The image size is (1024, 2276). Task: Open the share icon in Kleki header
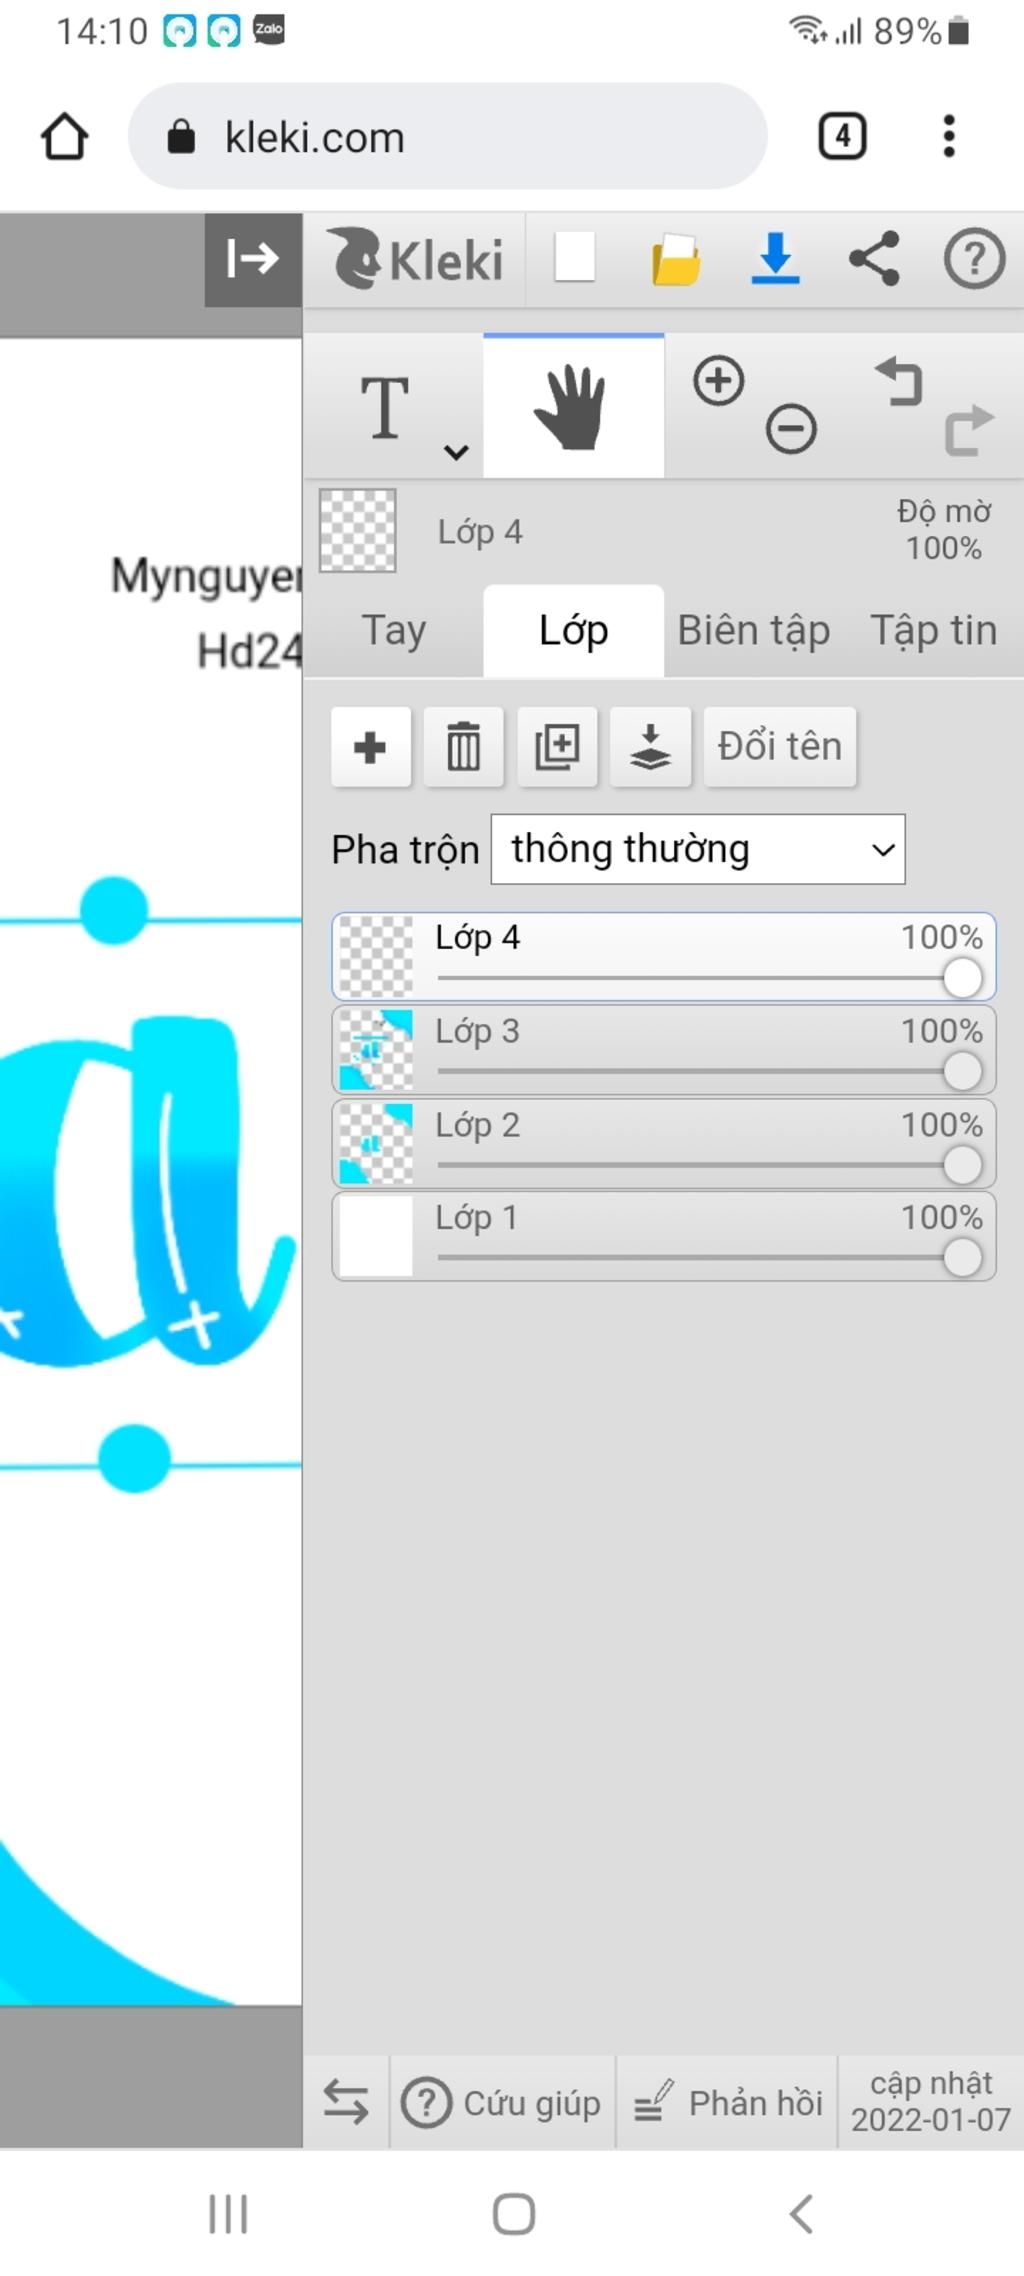875,259
